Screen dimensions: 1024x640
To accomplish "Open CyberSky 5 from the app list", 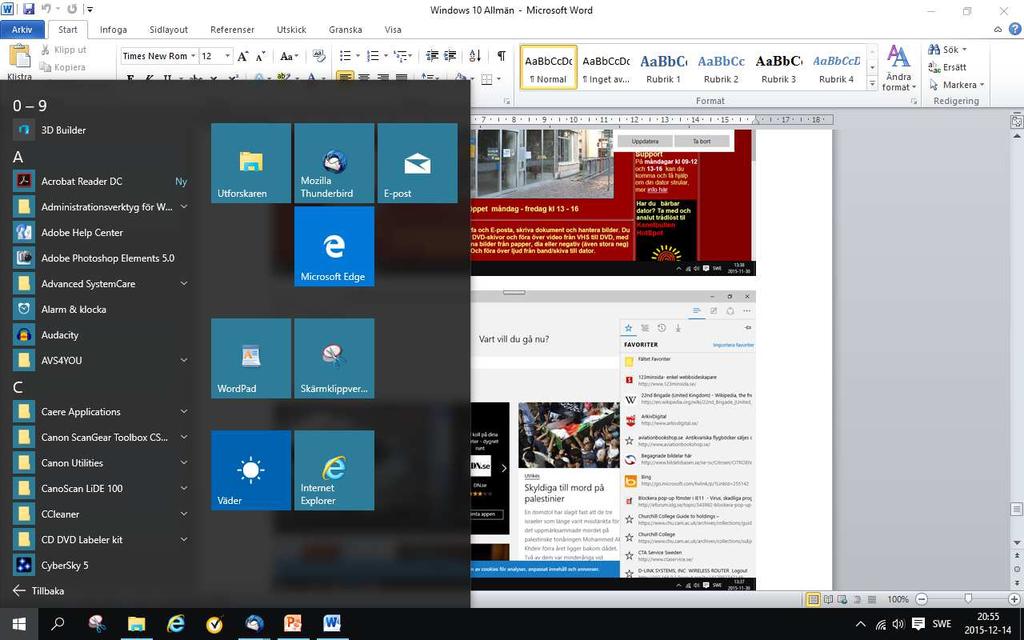I will pos(101,565).
